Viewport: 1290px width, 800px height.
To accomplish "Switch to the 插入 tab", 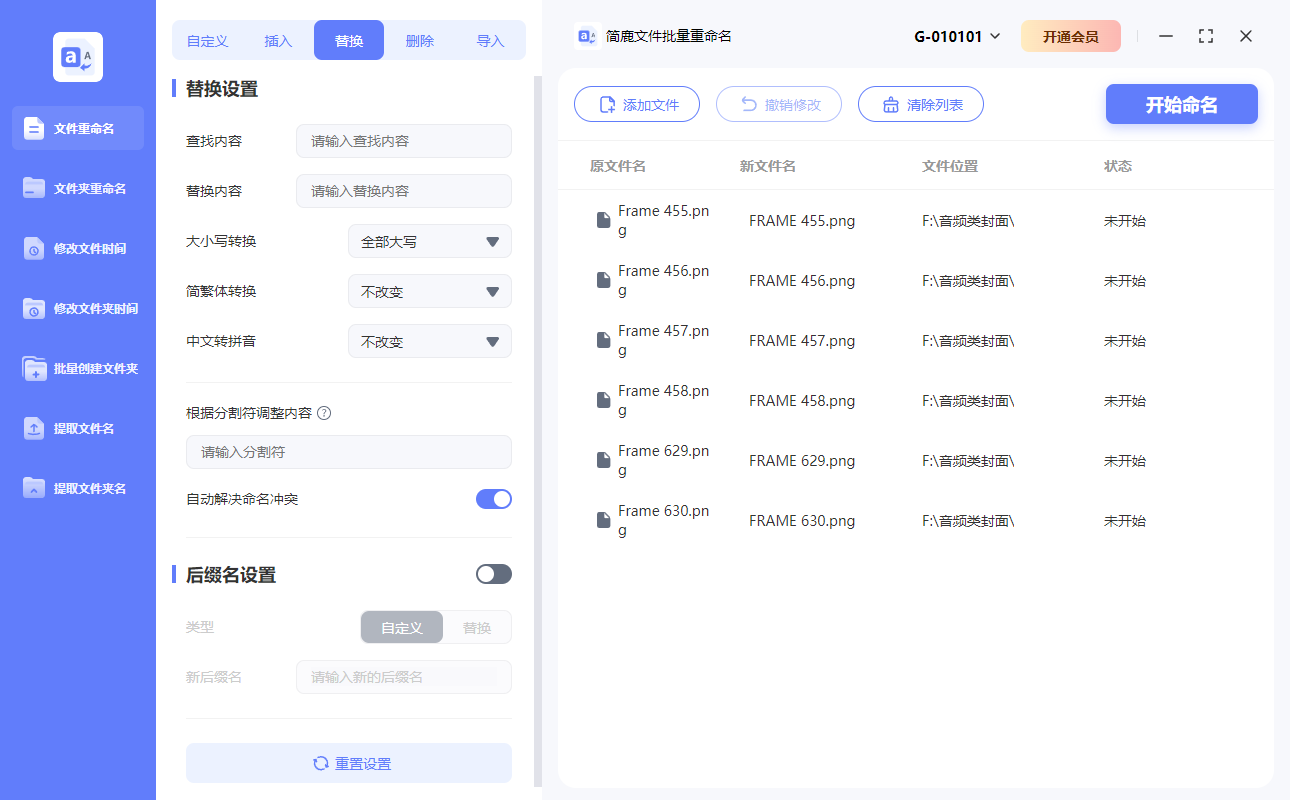I will point(277,40).
